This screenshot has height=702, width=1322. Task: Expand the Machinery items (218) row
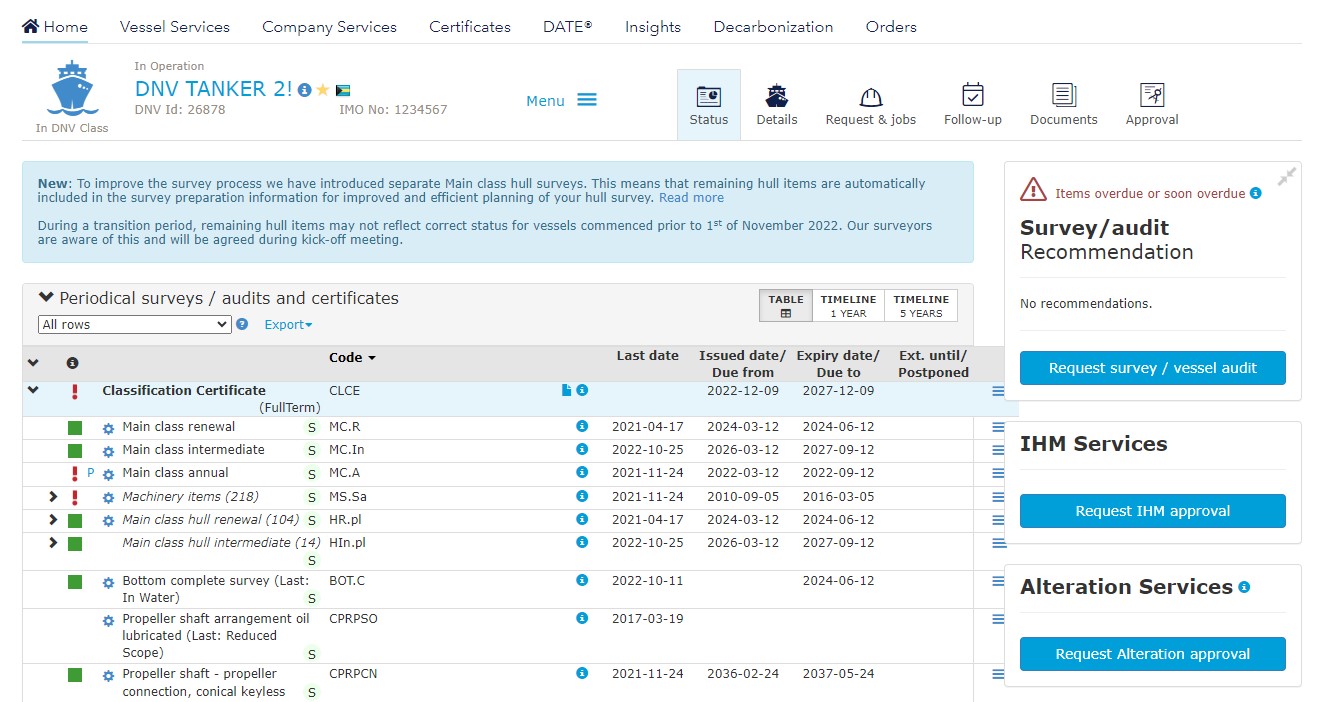54,497
